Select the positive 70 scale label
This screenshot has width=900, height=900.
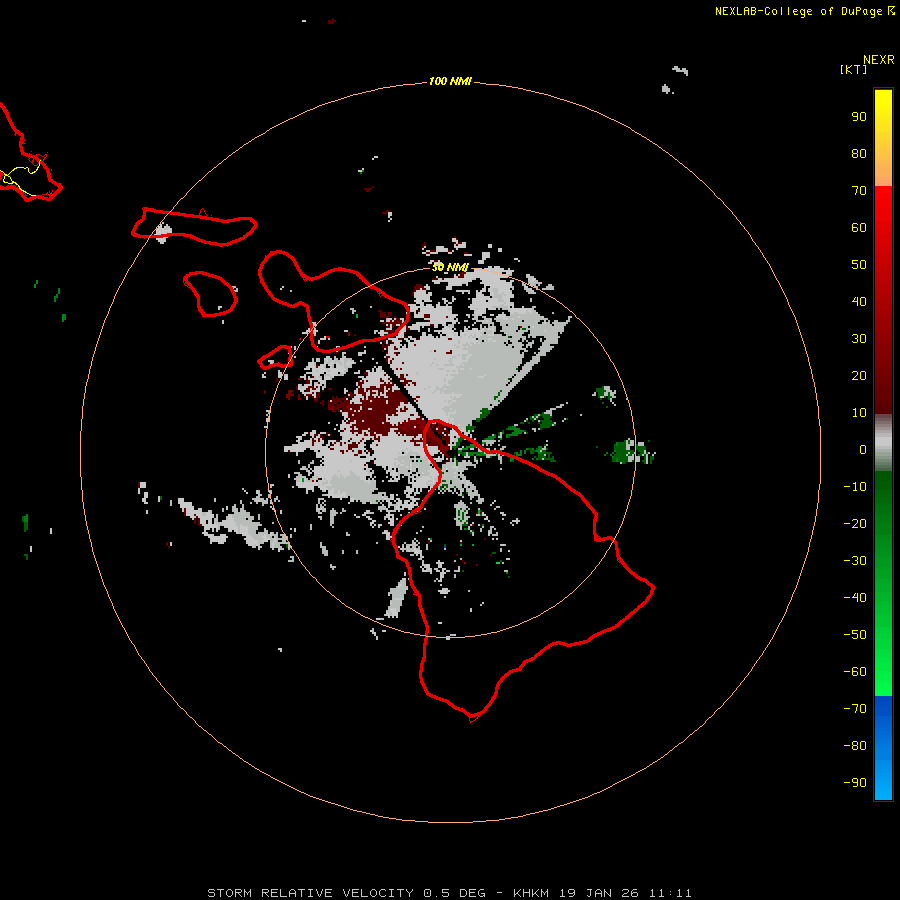(x=859, y=191)
